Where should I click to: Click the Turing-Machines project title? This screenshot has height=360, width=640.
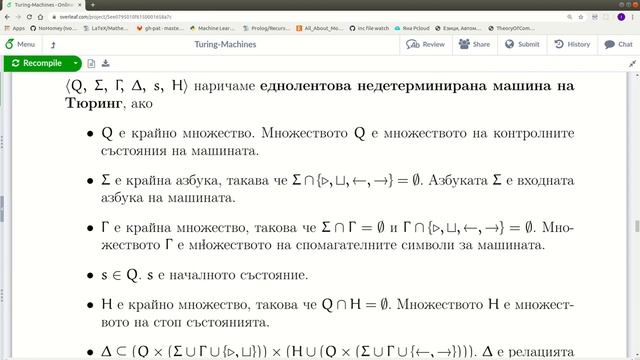tap(225, 44)
